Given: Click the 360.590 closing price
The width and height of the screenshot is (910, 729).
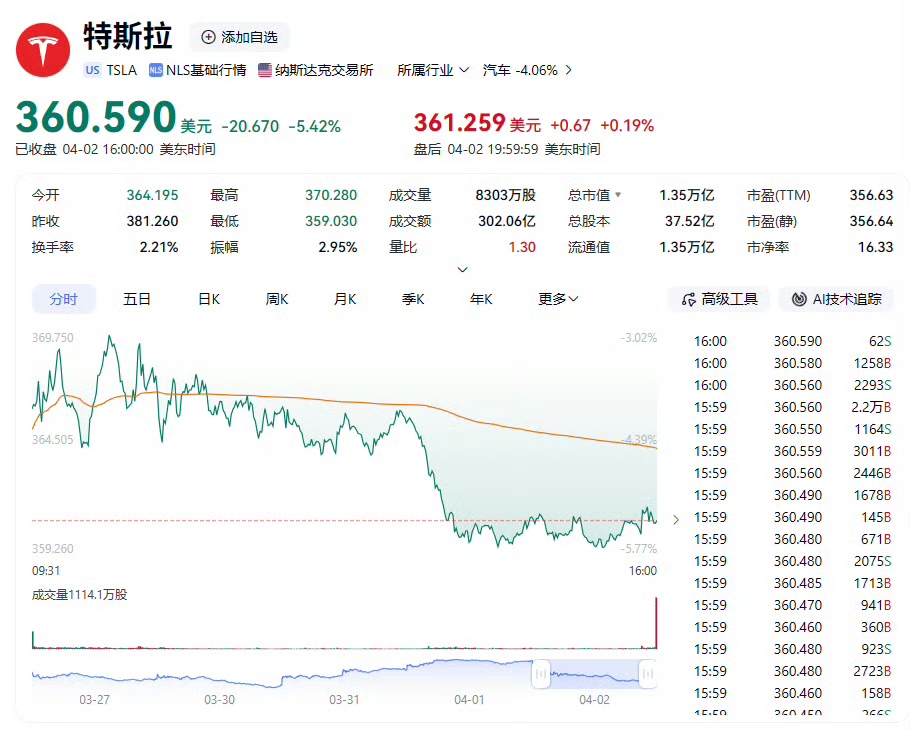Looking at the screenshot, I should click(x=96, y=117).
